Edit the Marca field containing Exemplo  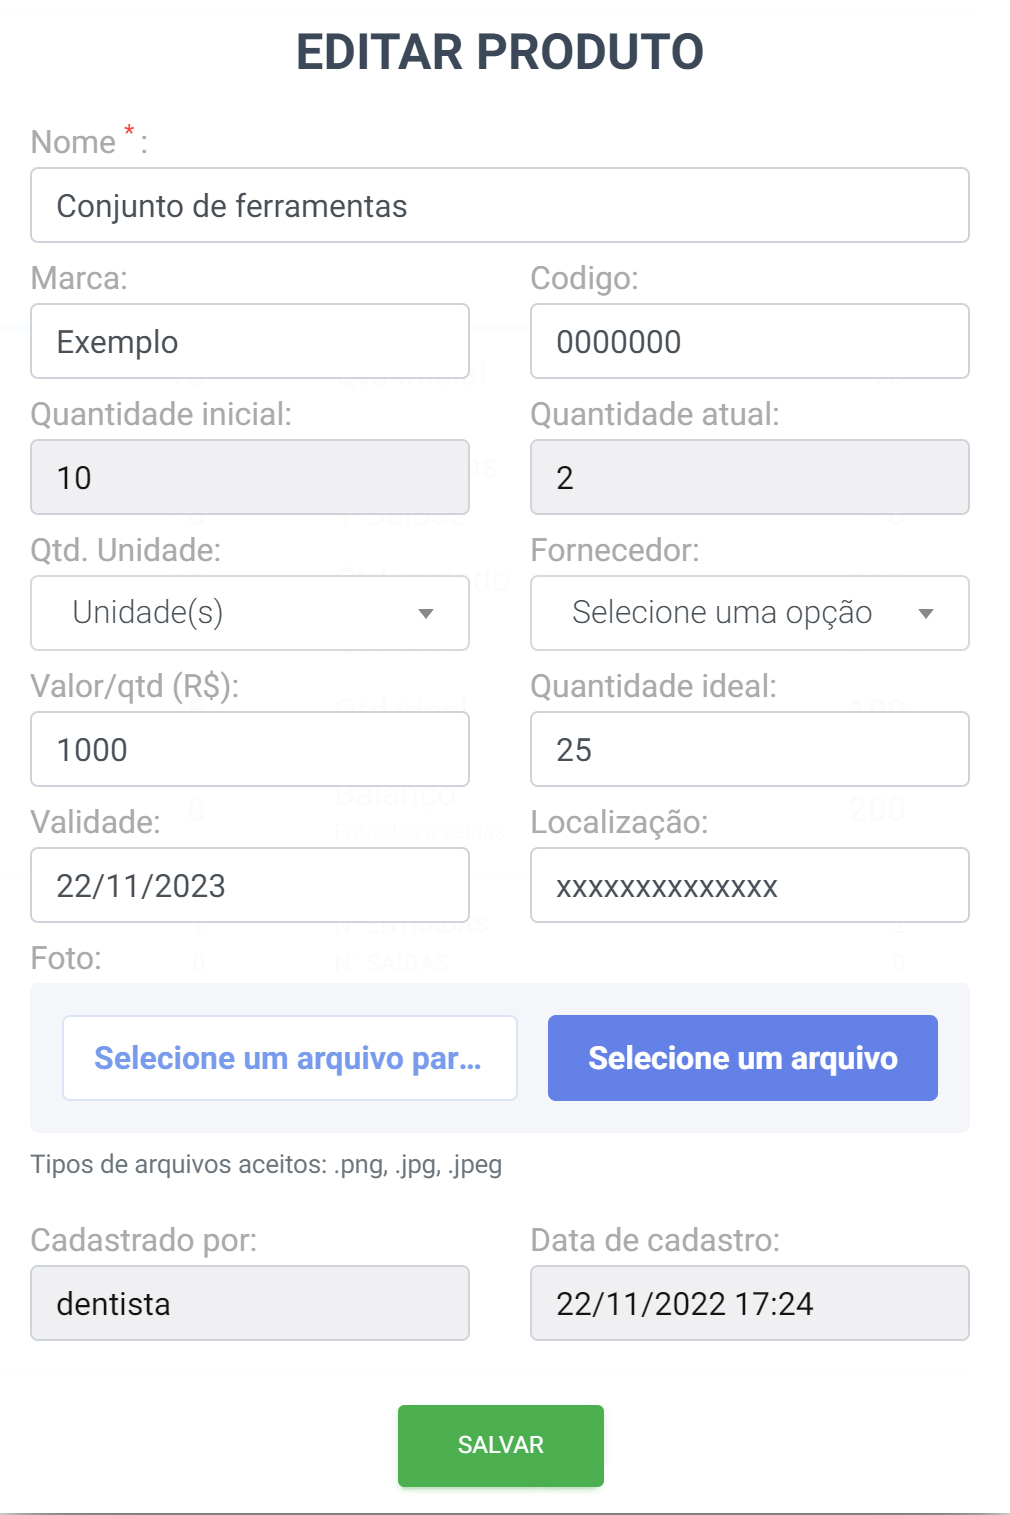tap(250, 341)
